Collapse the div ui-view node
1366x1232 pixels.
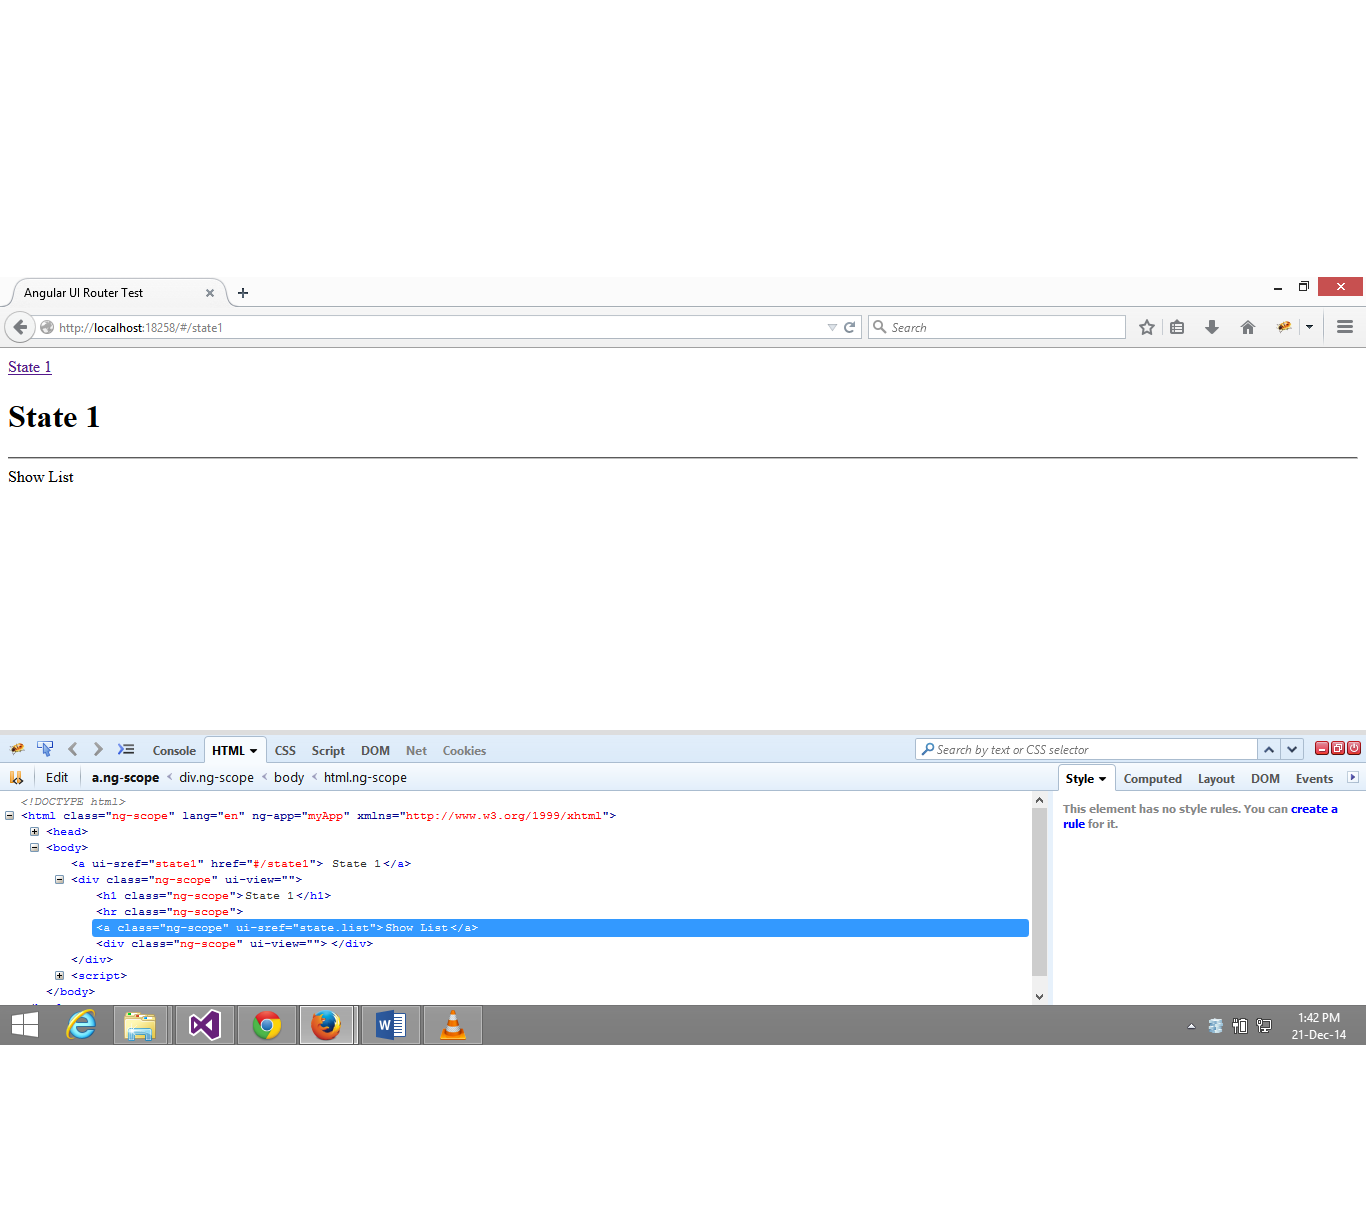coord(59,880)
